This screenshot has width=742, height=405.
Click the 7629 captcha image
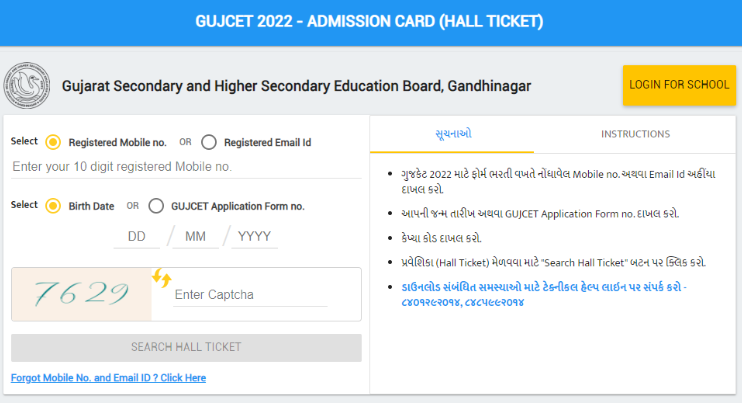tap(81, 294)
